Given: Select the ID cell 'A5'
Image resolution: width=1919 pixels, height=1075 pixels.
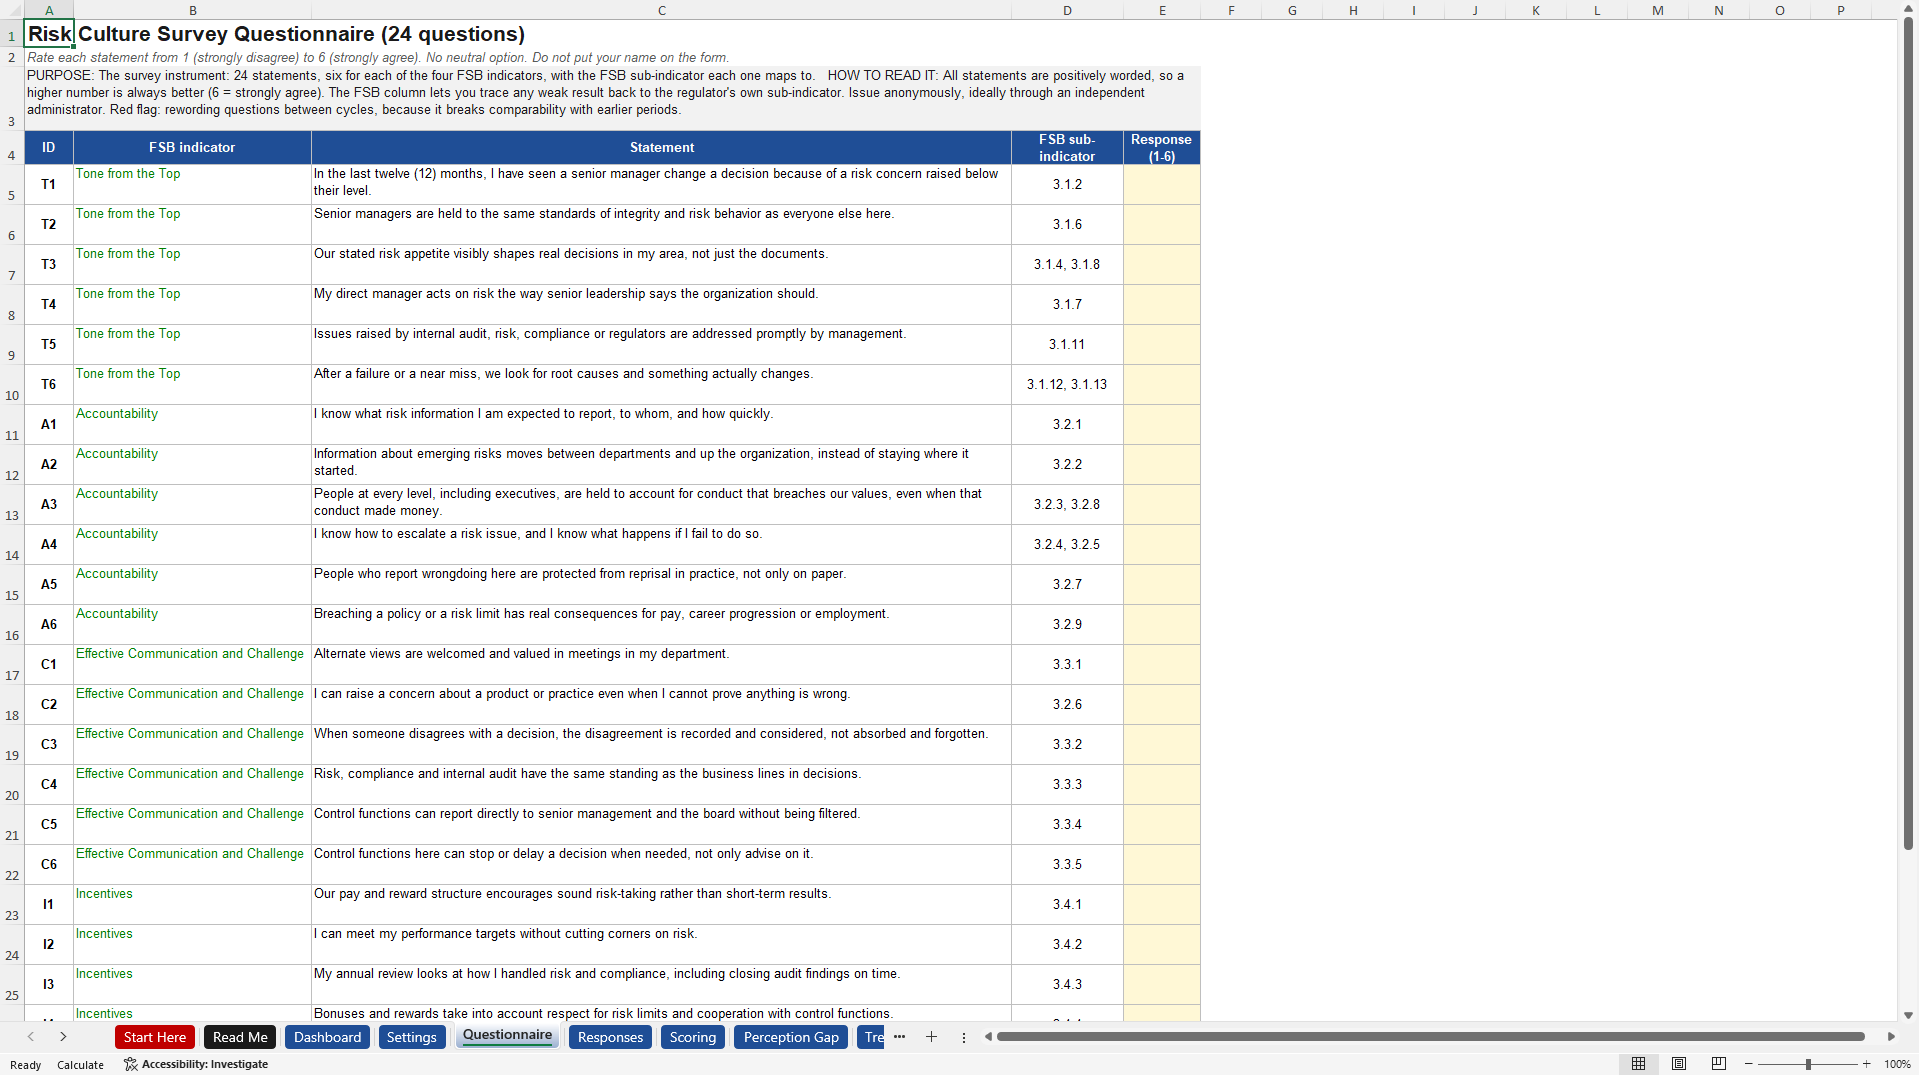Looking at the screenshot, I should (49, 585).
